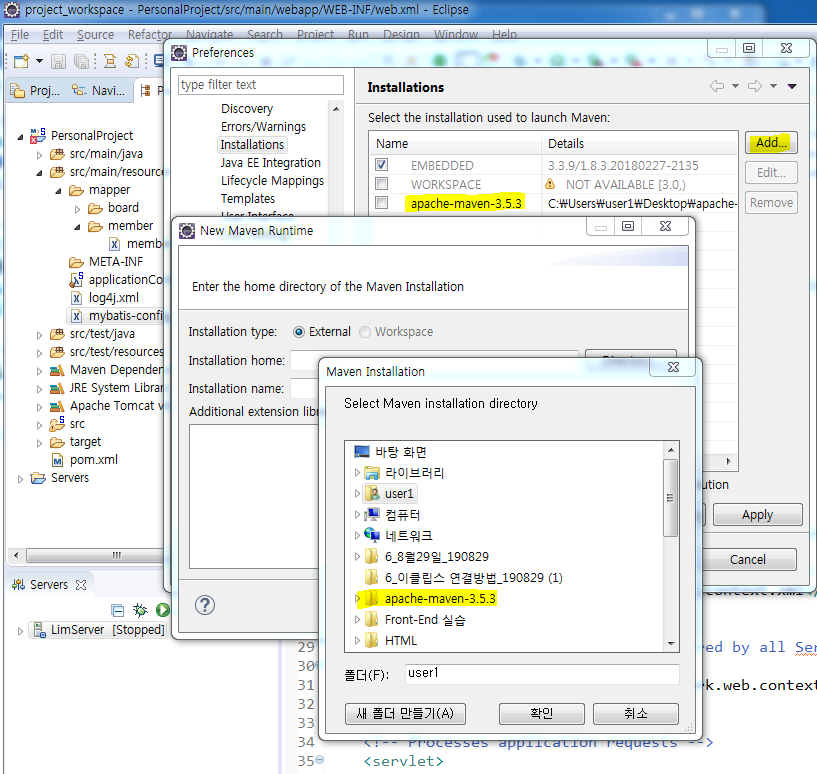This screenshot has height=774, width=817.
Task: Click the directory tree vertical scrollbar thumb
Action: [x=671, y=498]
